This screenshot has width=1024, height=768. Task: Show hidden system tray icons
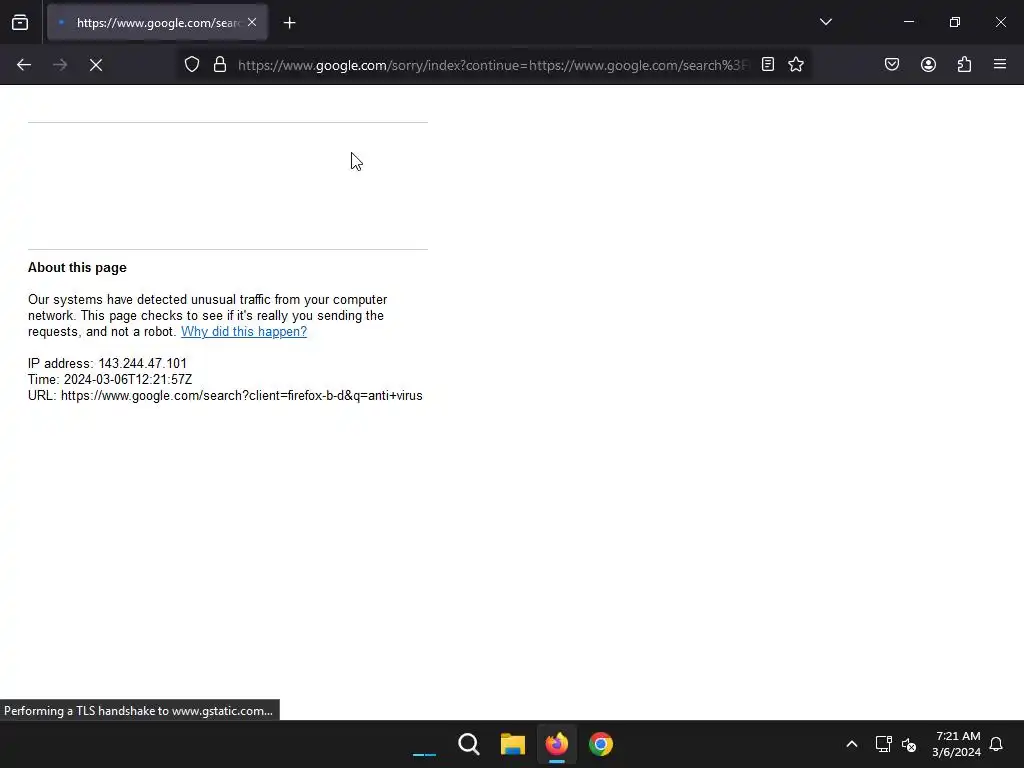pyautogui.click(x=852, y=744)
